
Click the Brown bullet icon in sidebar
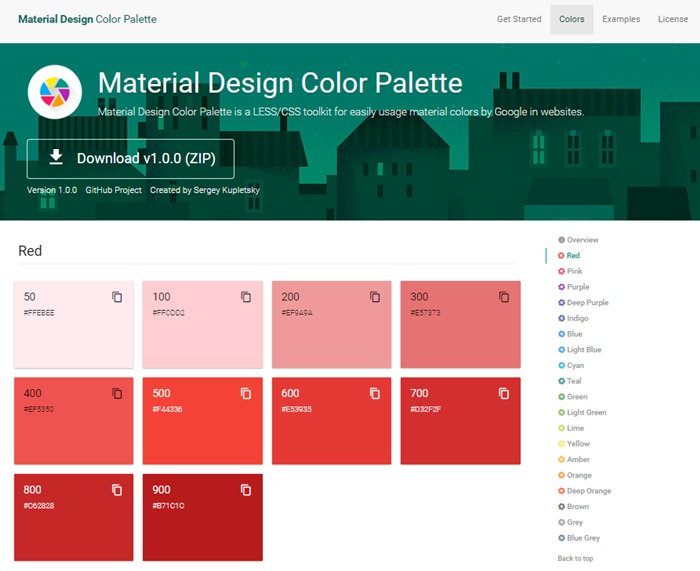[562, 506]
